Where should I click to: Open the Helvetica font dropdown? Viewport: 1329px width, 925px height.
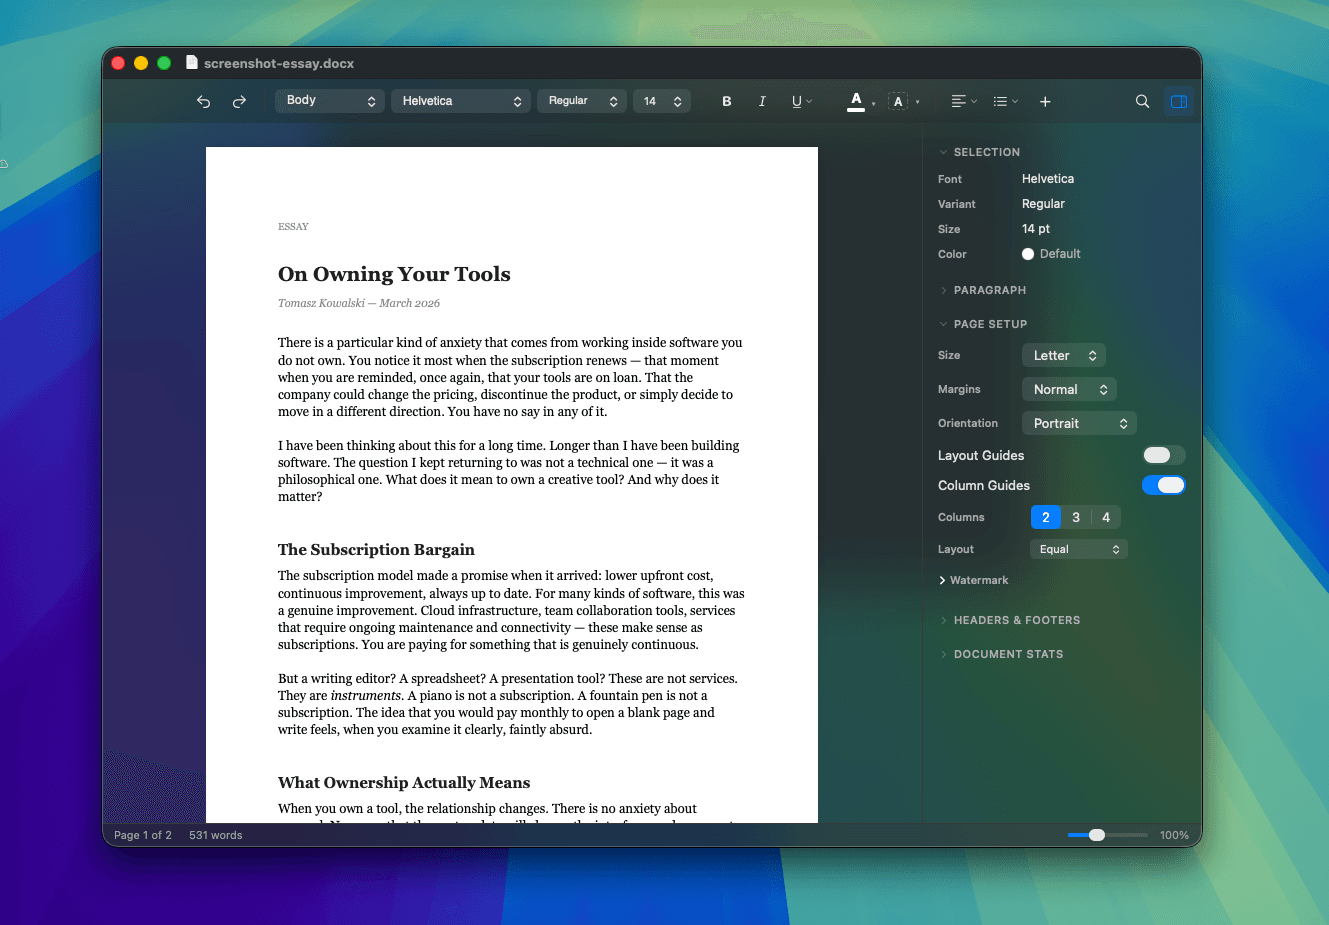[x=460, y=101]
